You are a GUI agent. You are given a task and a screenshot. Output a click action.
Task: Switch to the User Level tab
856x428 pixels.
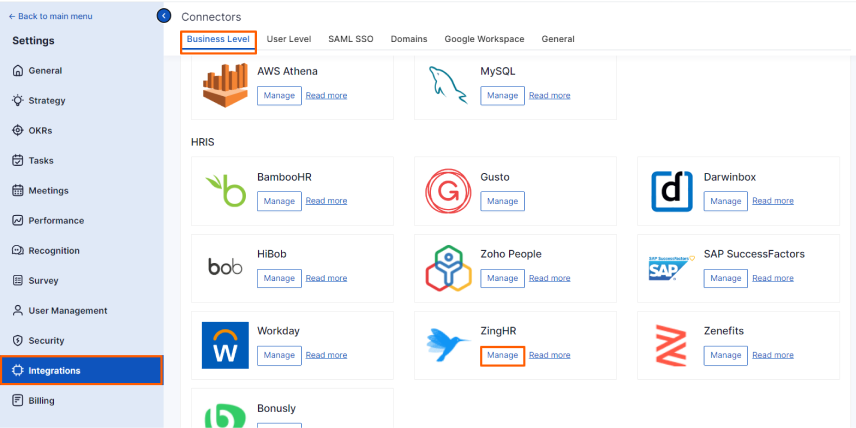coord(289,39)
